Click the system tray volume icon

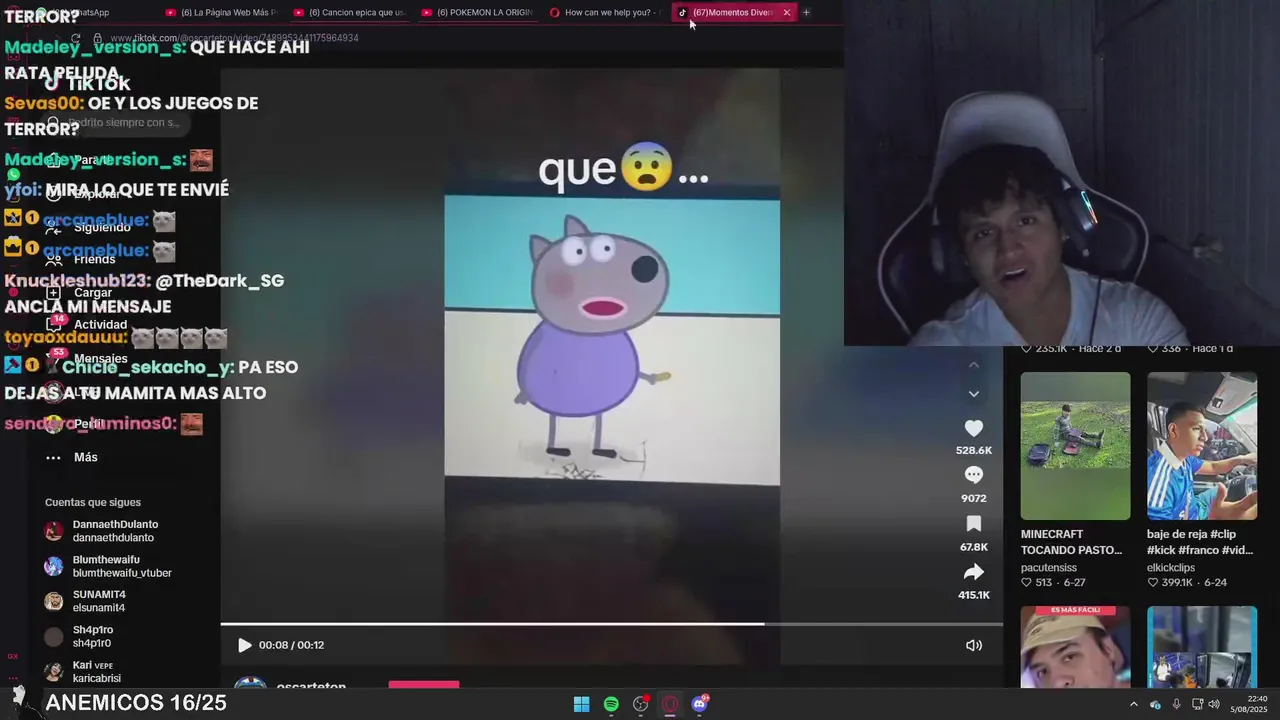[1213, 704]
